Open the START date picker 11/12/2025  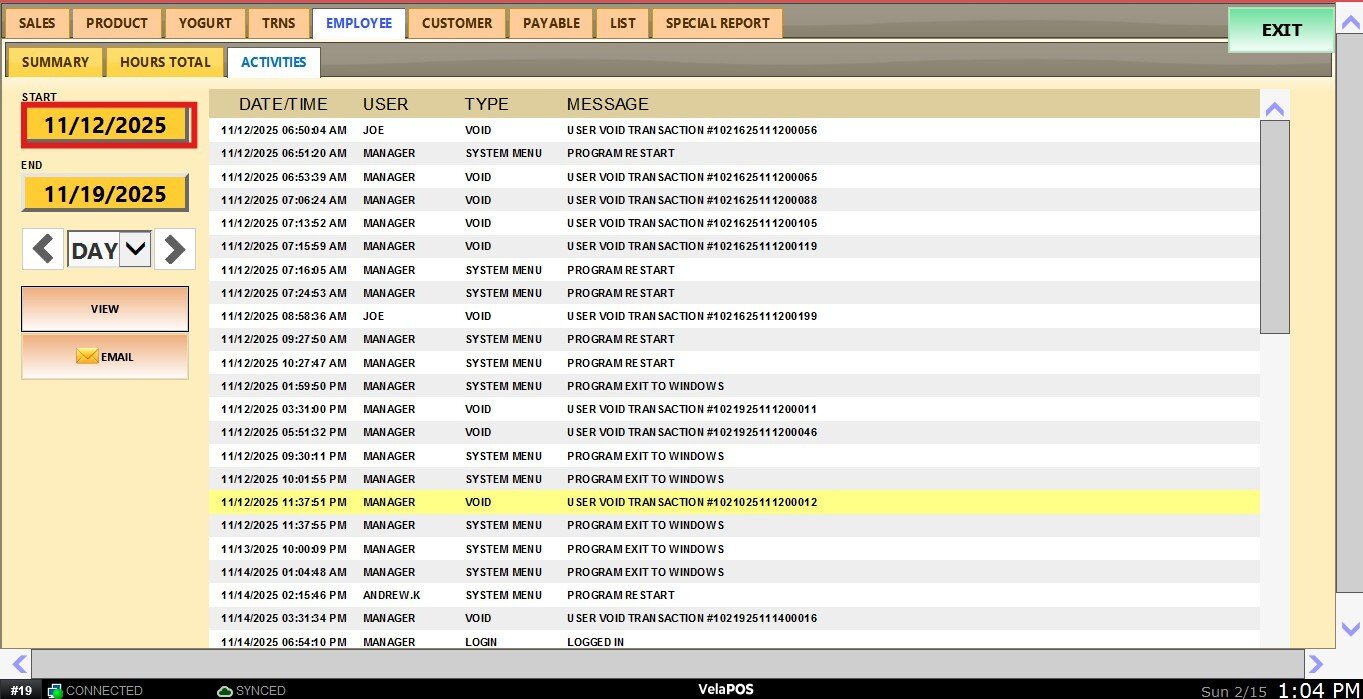[x=105, y=125]
